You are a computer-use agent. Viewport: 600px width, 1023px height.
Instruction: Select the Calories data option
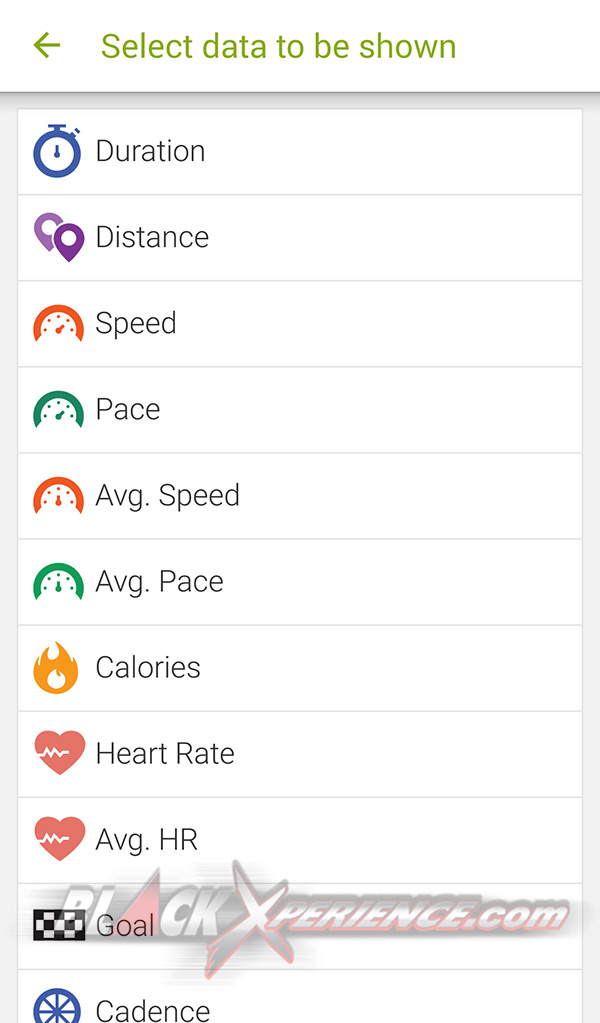(148, 668)
